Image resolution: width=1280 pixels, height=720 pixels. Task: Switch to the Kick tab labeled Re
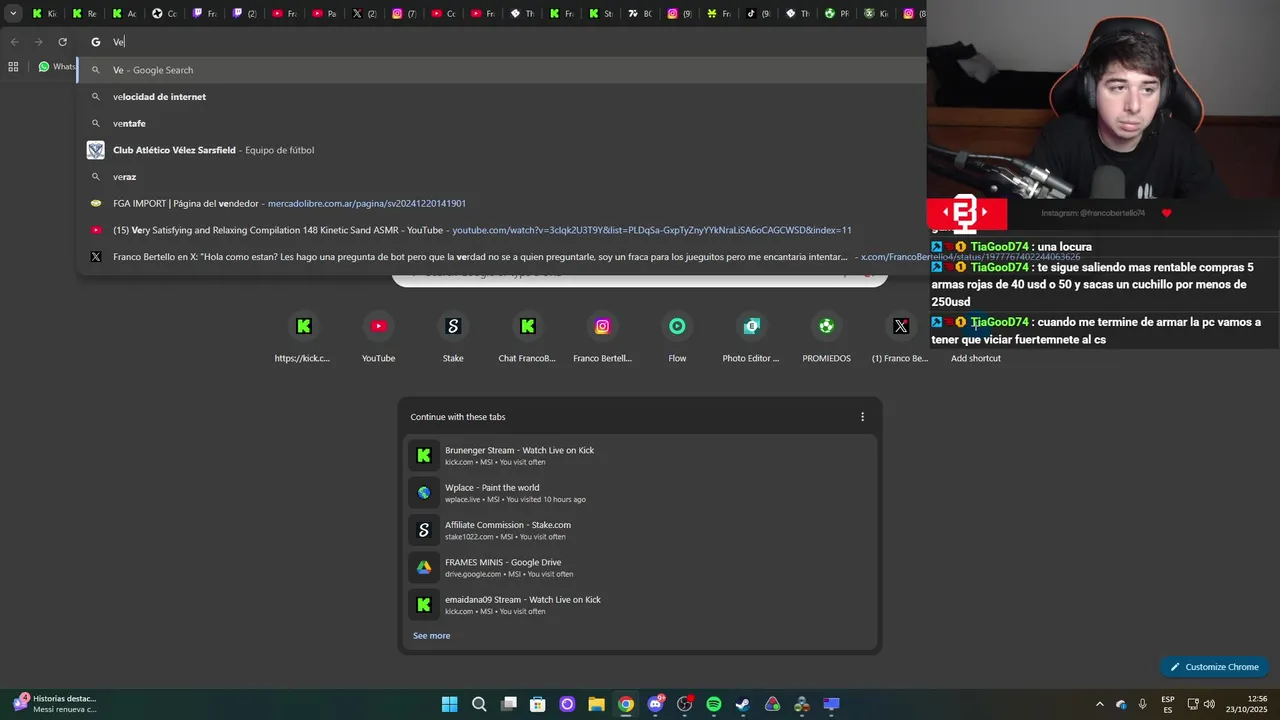(84, 14)
